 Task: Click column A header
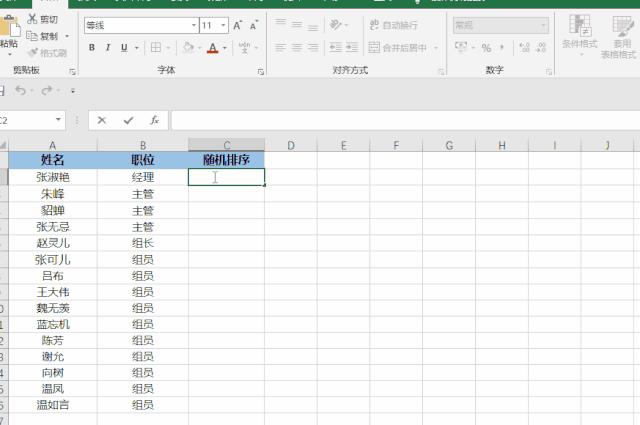click(52, 146)
